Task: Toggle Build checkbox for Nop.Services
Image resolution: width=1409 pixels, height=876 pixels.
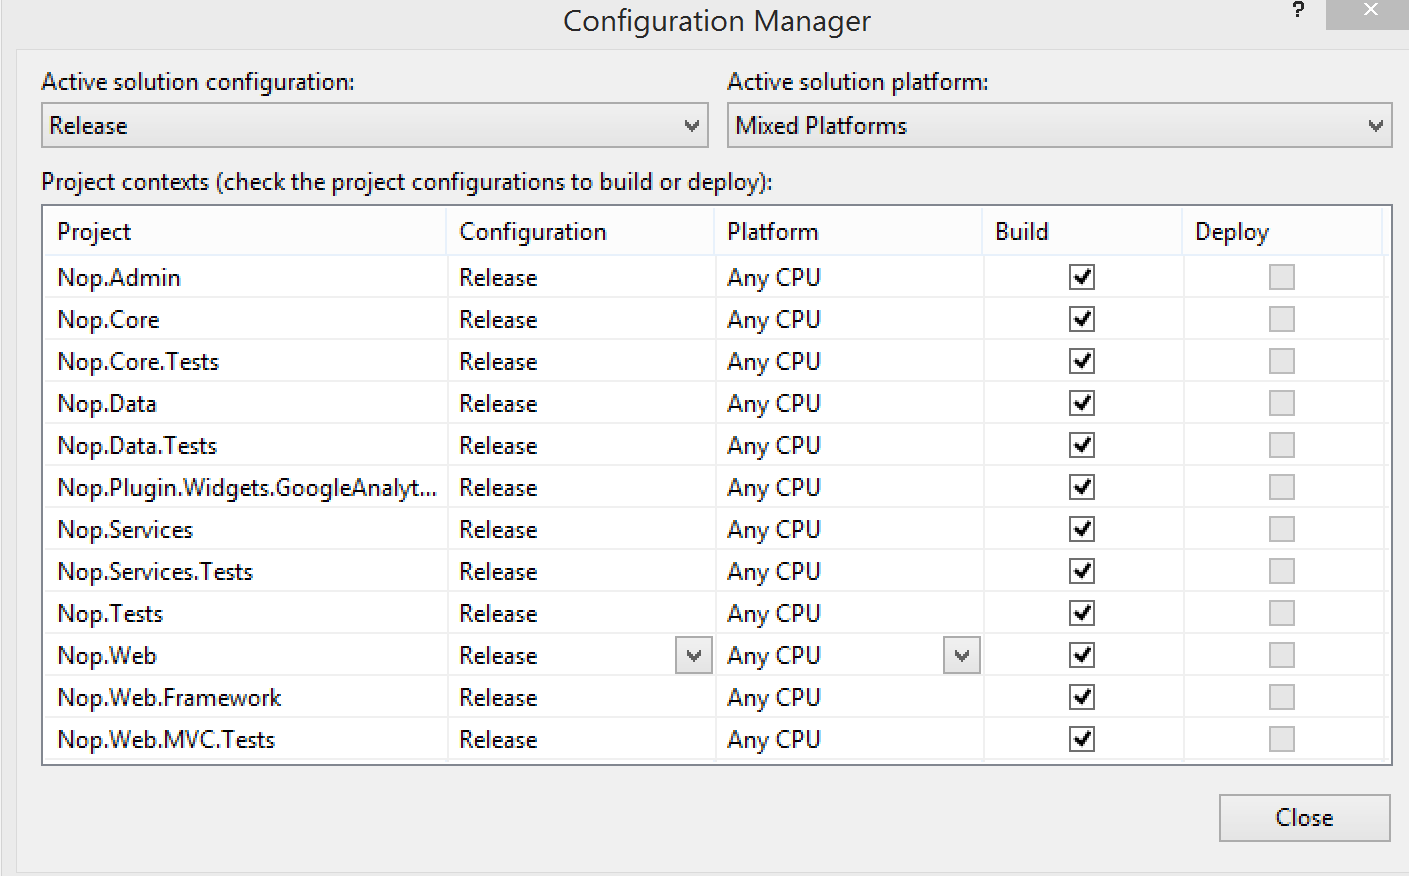Action: [1082, 529]
